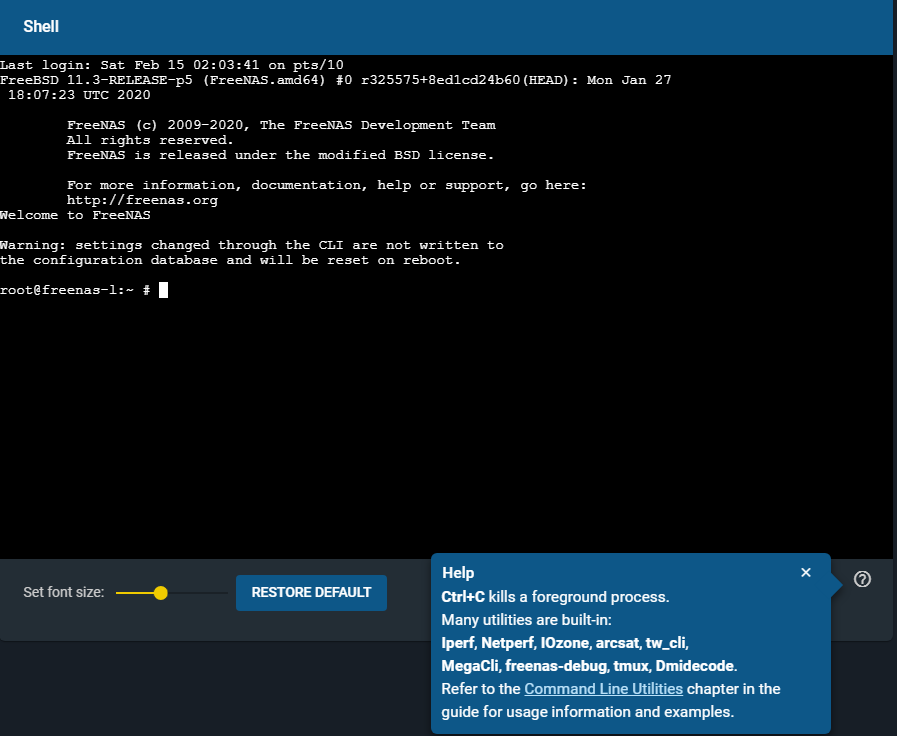
Task: Click 'guide for usage information and examples' text
Action: point(588,712)
